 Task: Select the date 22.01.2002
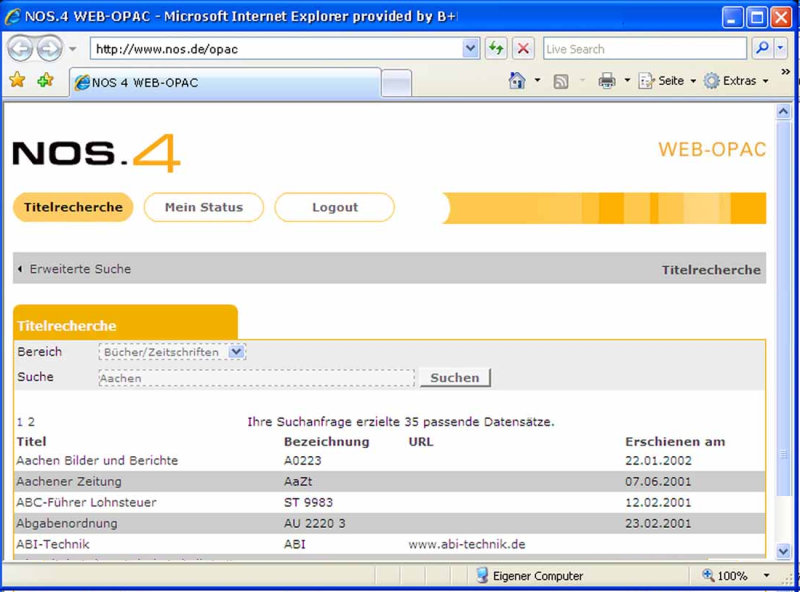coord(658,460)
